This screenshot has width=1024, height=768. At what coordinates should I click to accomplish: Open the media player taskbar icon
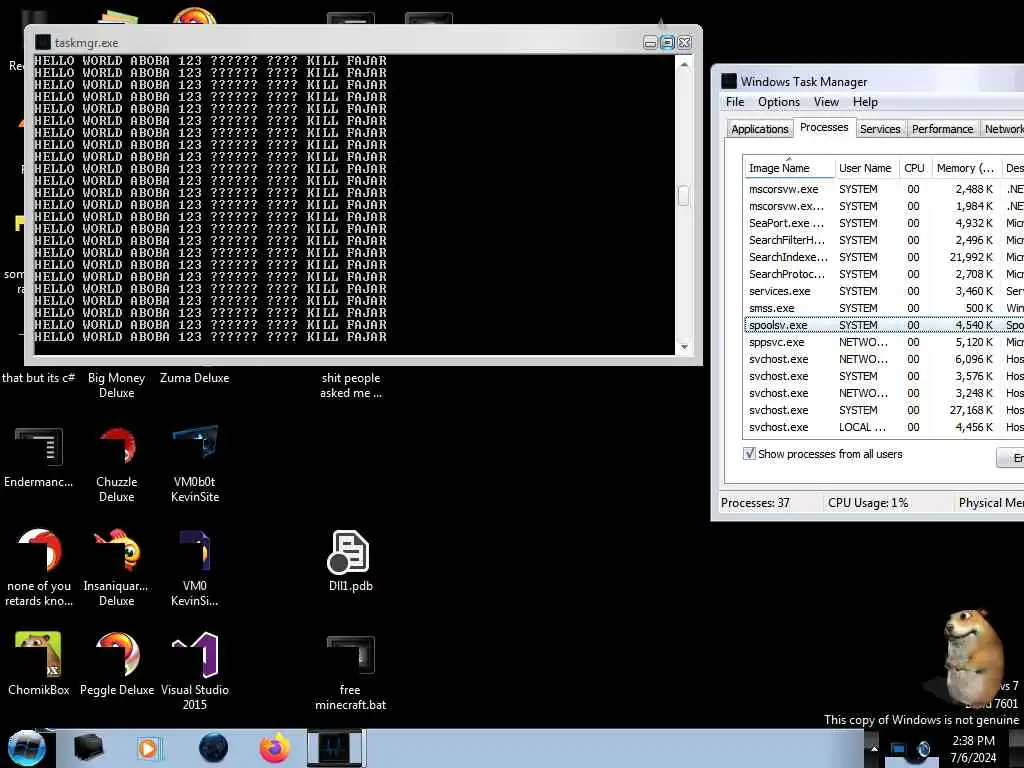[x=149, y=748]
